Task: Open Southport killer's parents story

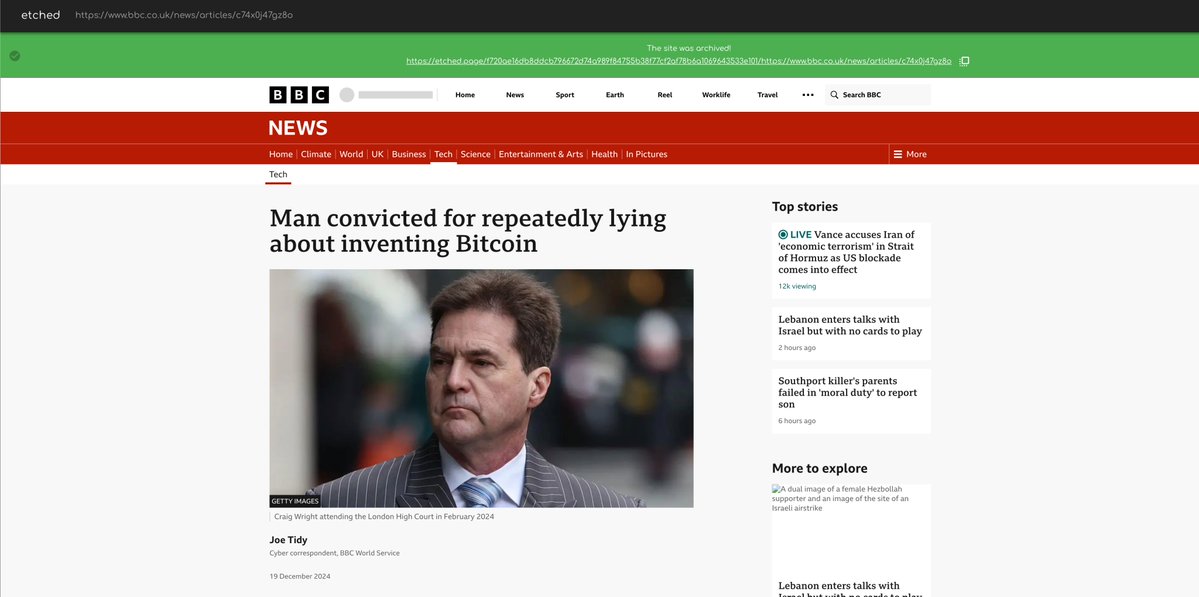Action: coord(847,393)
